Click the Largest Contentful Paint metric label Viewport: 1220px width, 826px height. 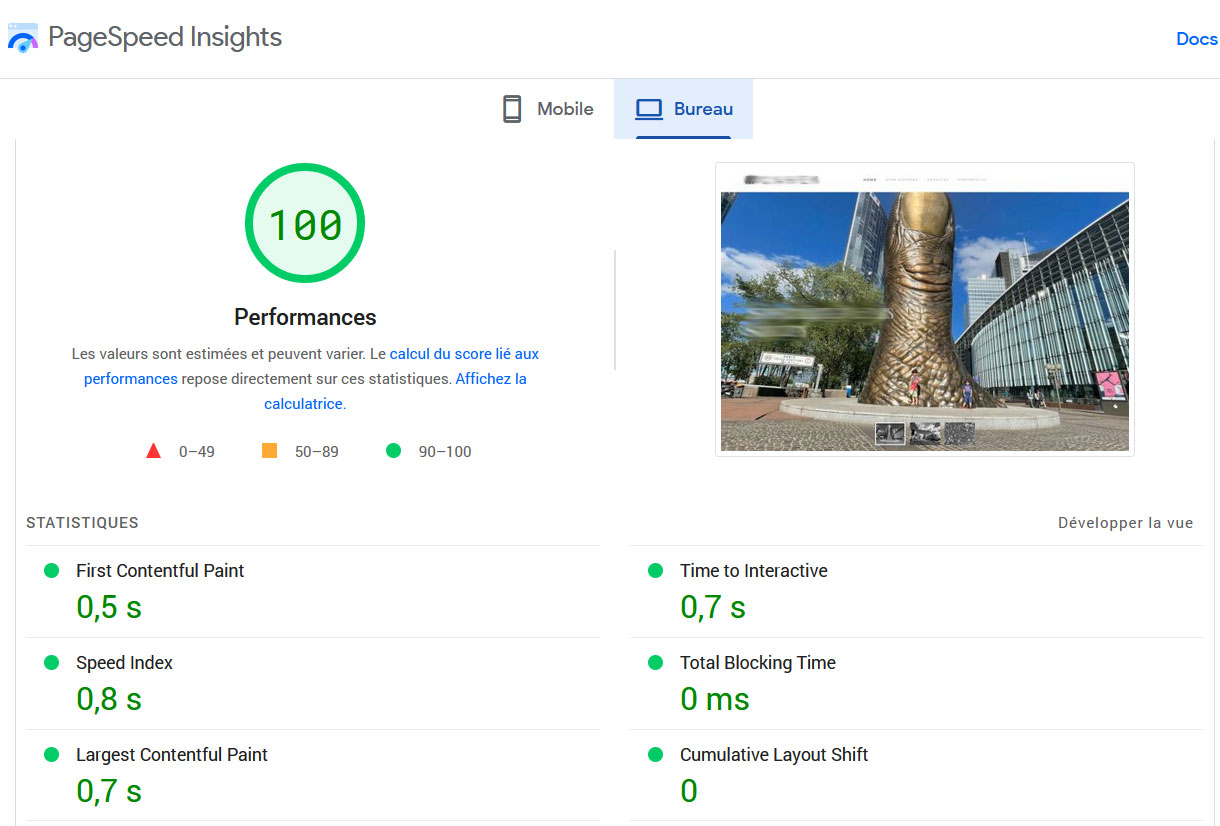coord(172,755)
